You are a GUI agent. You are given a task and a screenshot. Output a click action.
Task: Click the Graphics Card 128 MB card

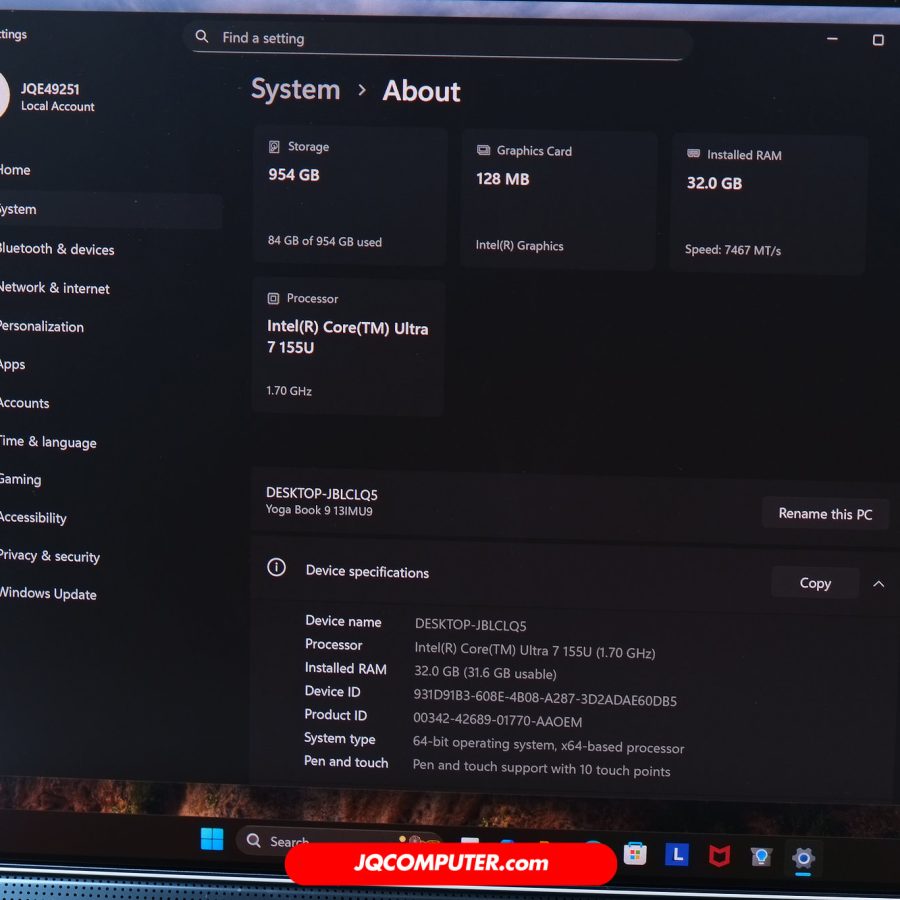click(x=558, y=199)
